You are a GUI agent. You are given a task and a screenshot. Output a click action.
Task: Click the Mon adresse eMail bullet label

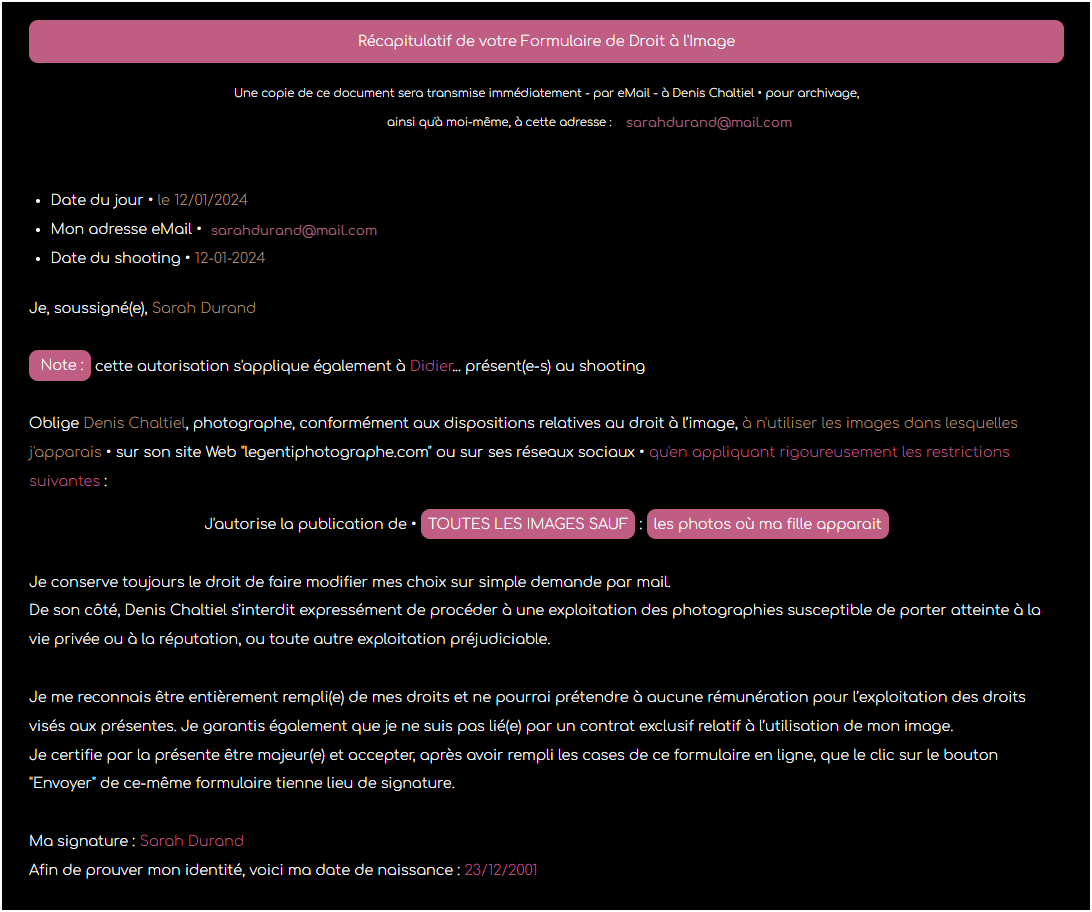[121, 230]
